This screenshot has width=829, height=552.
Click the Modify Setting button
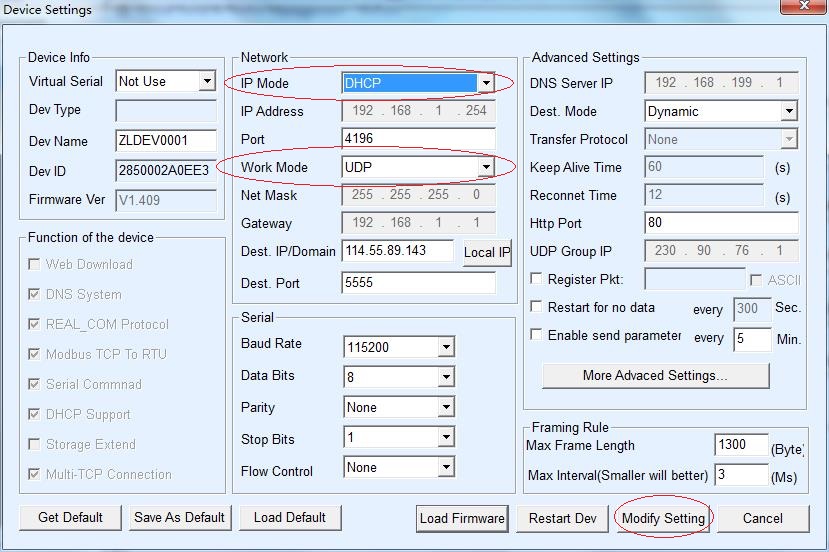point(663,518)
